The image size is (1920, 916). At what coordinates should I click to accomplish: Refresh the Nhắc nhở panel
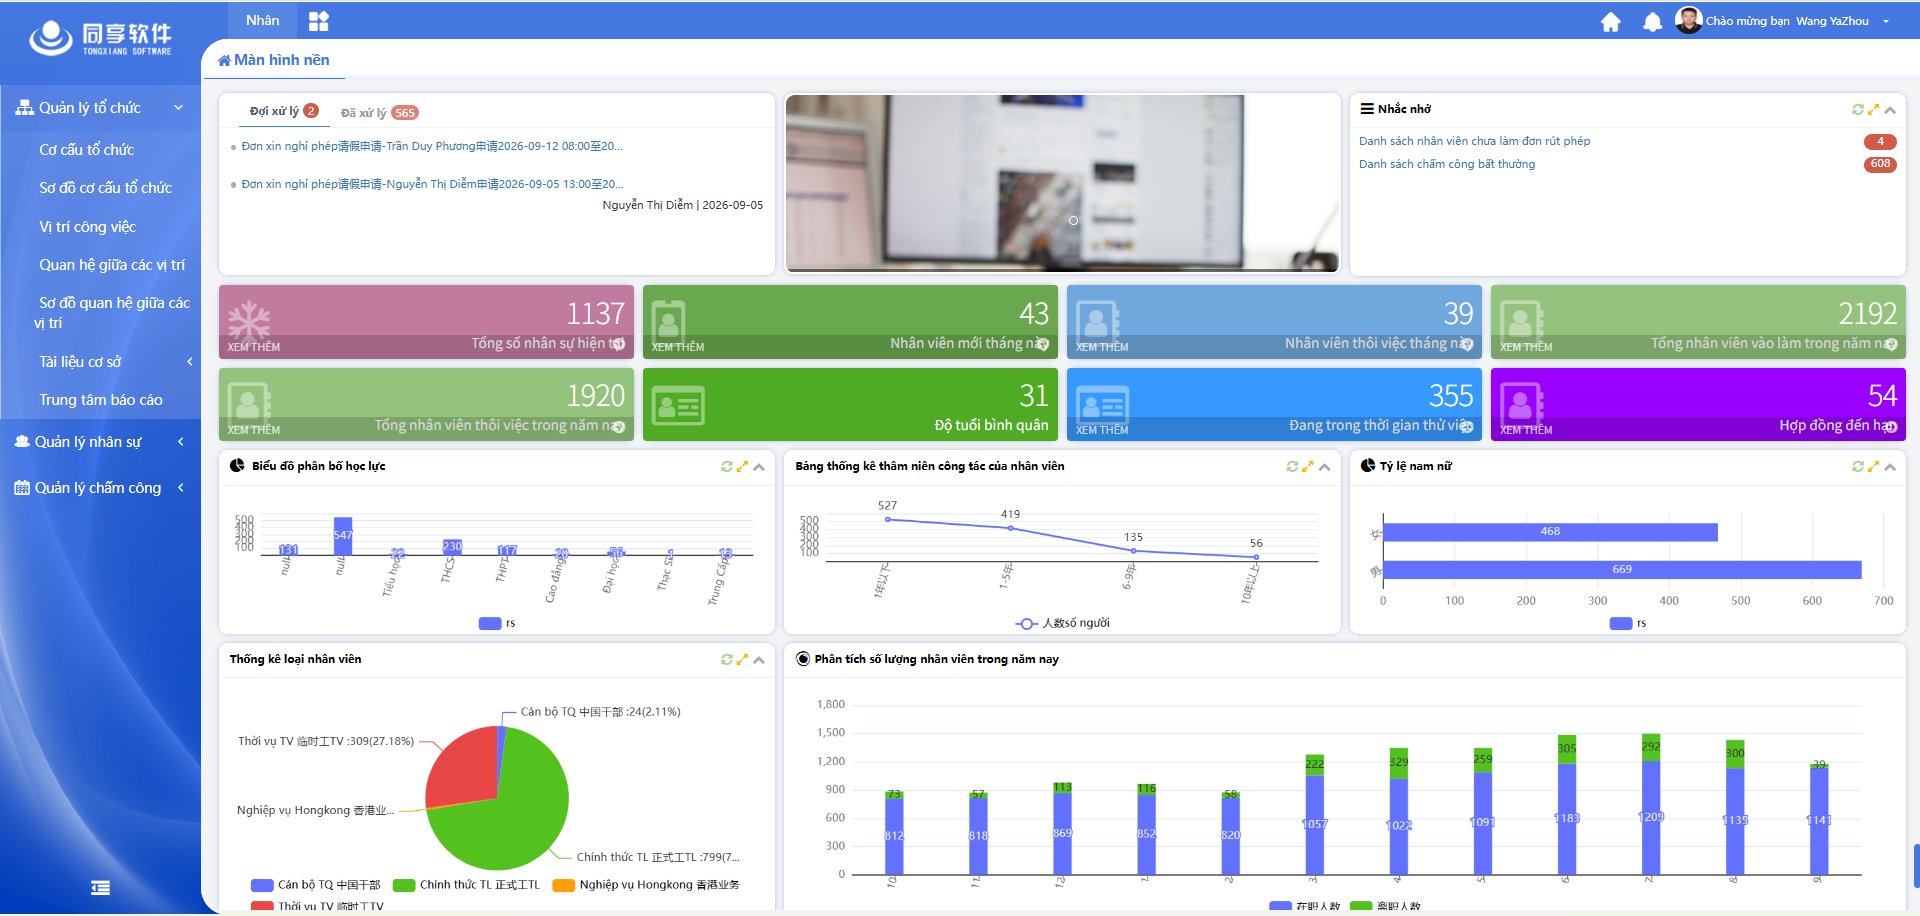click(1858, 110)
